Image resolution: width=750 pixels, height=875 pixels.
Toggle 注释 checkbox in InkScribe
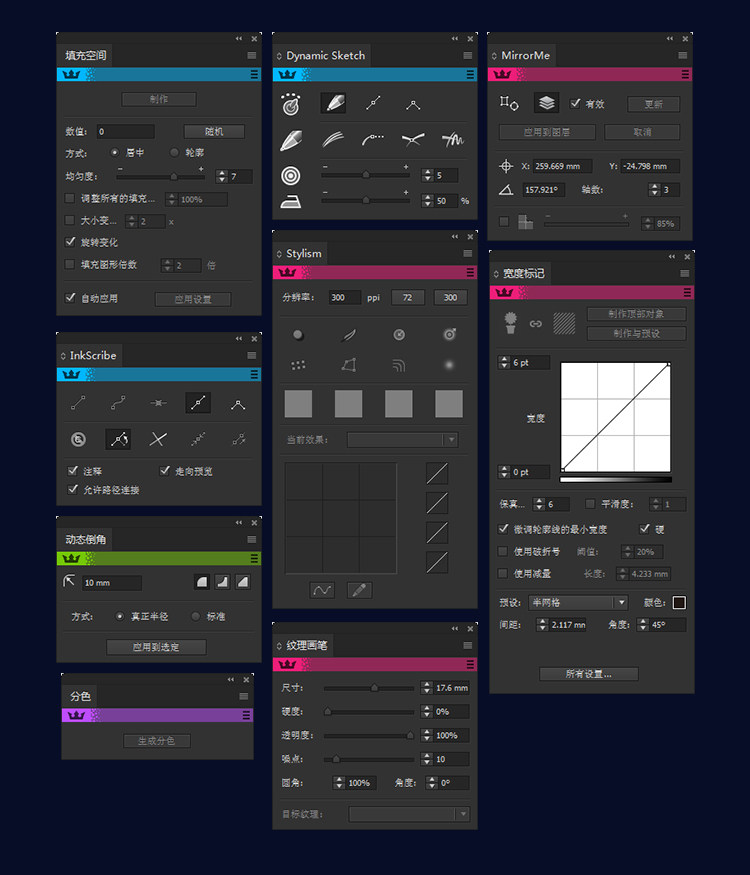(x=73, y=470)
